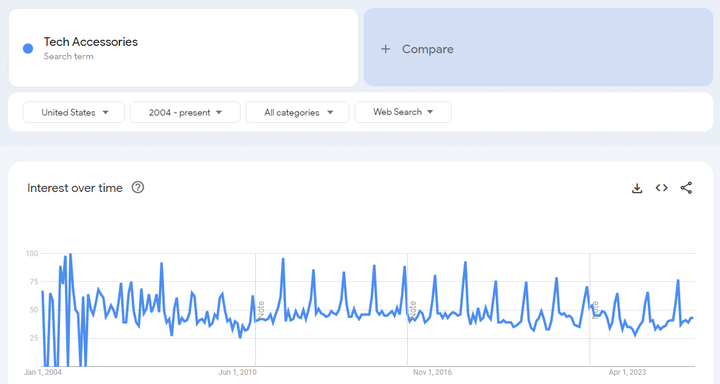The width and height of the screenshot is (720, 384).
Task: Open the All categories dropdown
Action: click(x=298, y=112)
